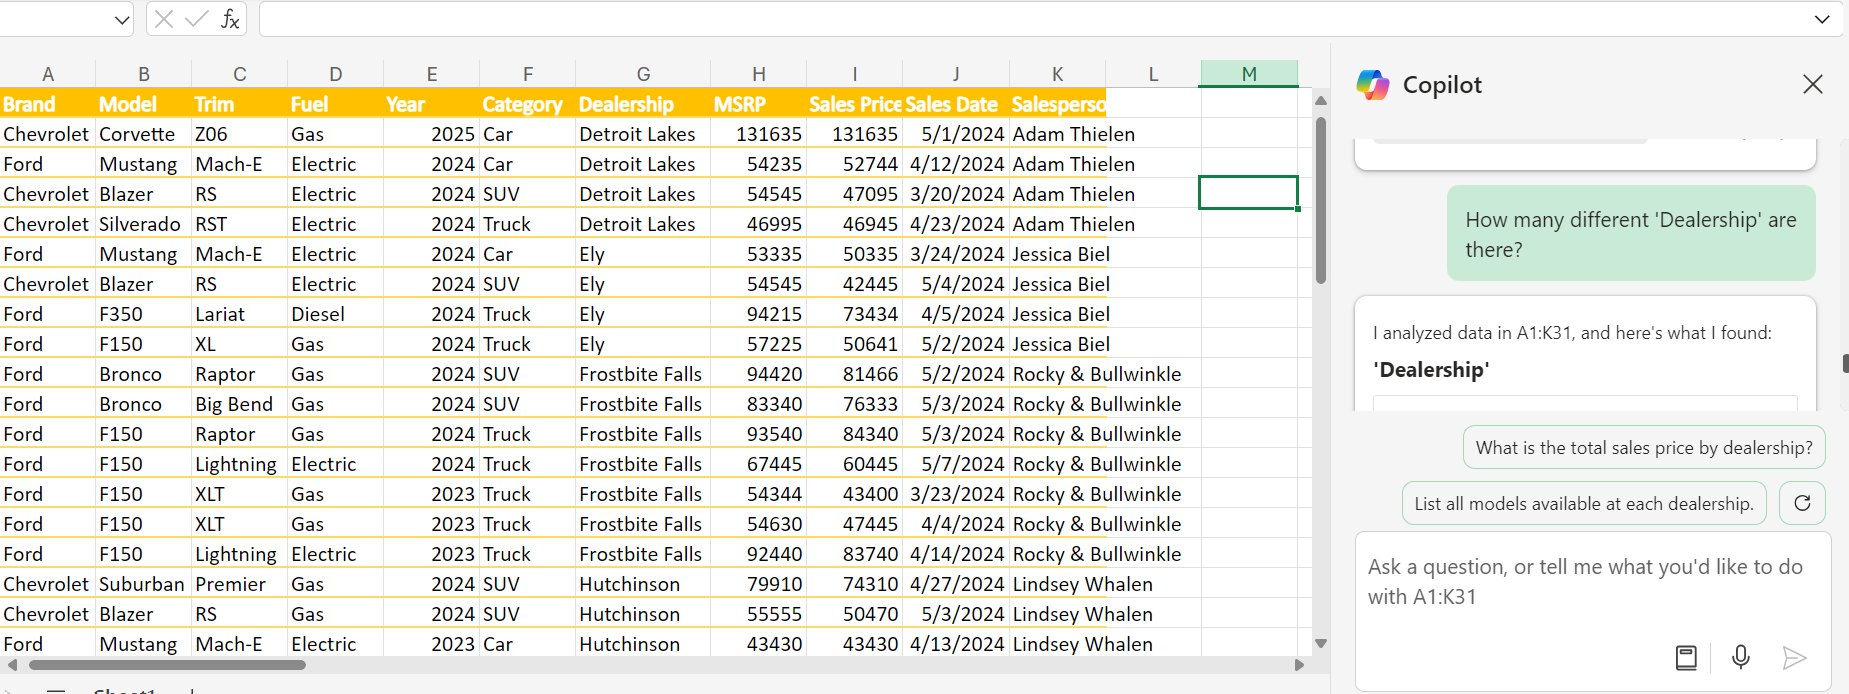Select the 'Salesperson' header cell
The image size is (1849, 694).
coord(1058,104)
